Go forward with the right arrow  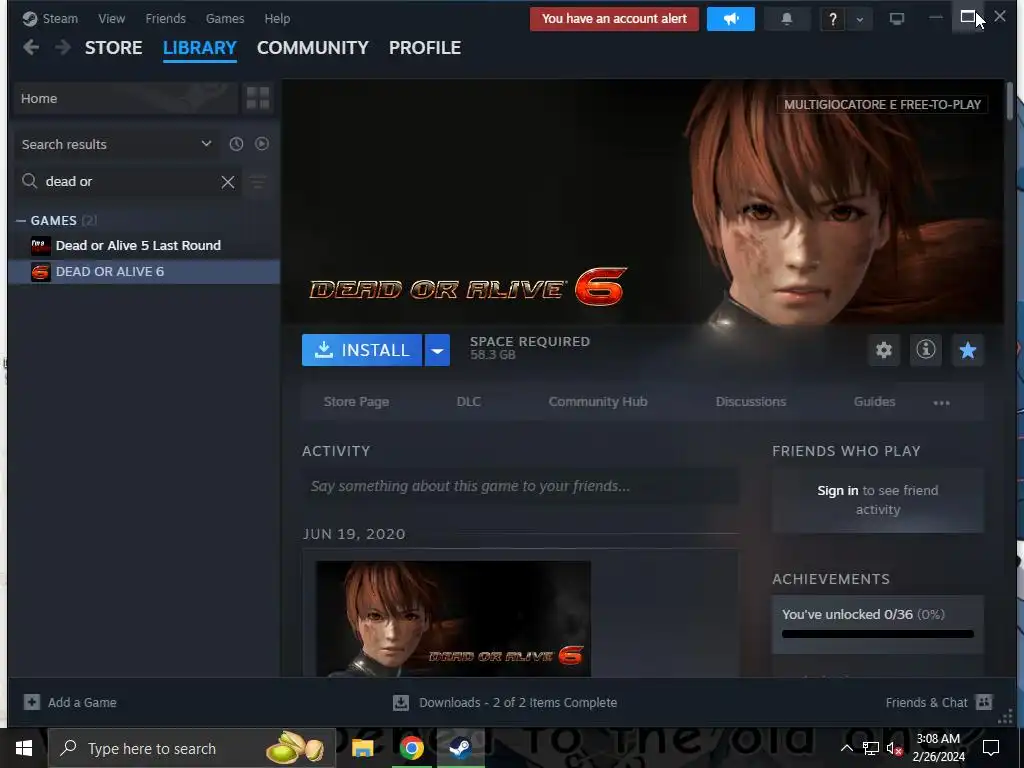click(x=63, y=48)
